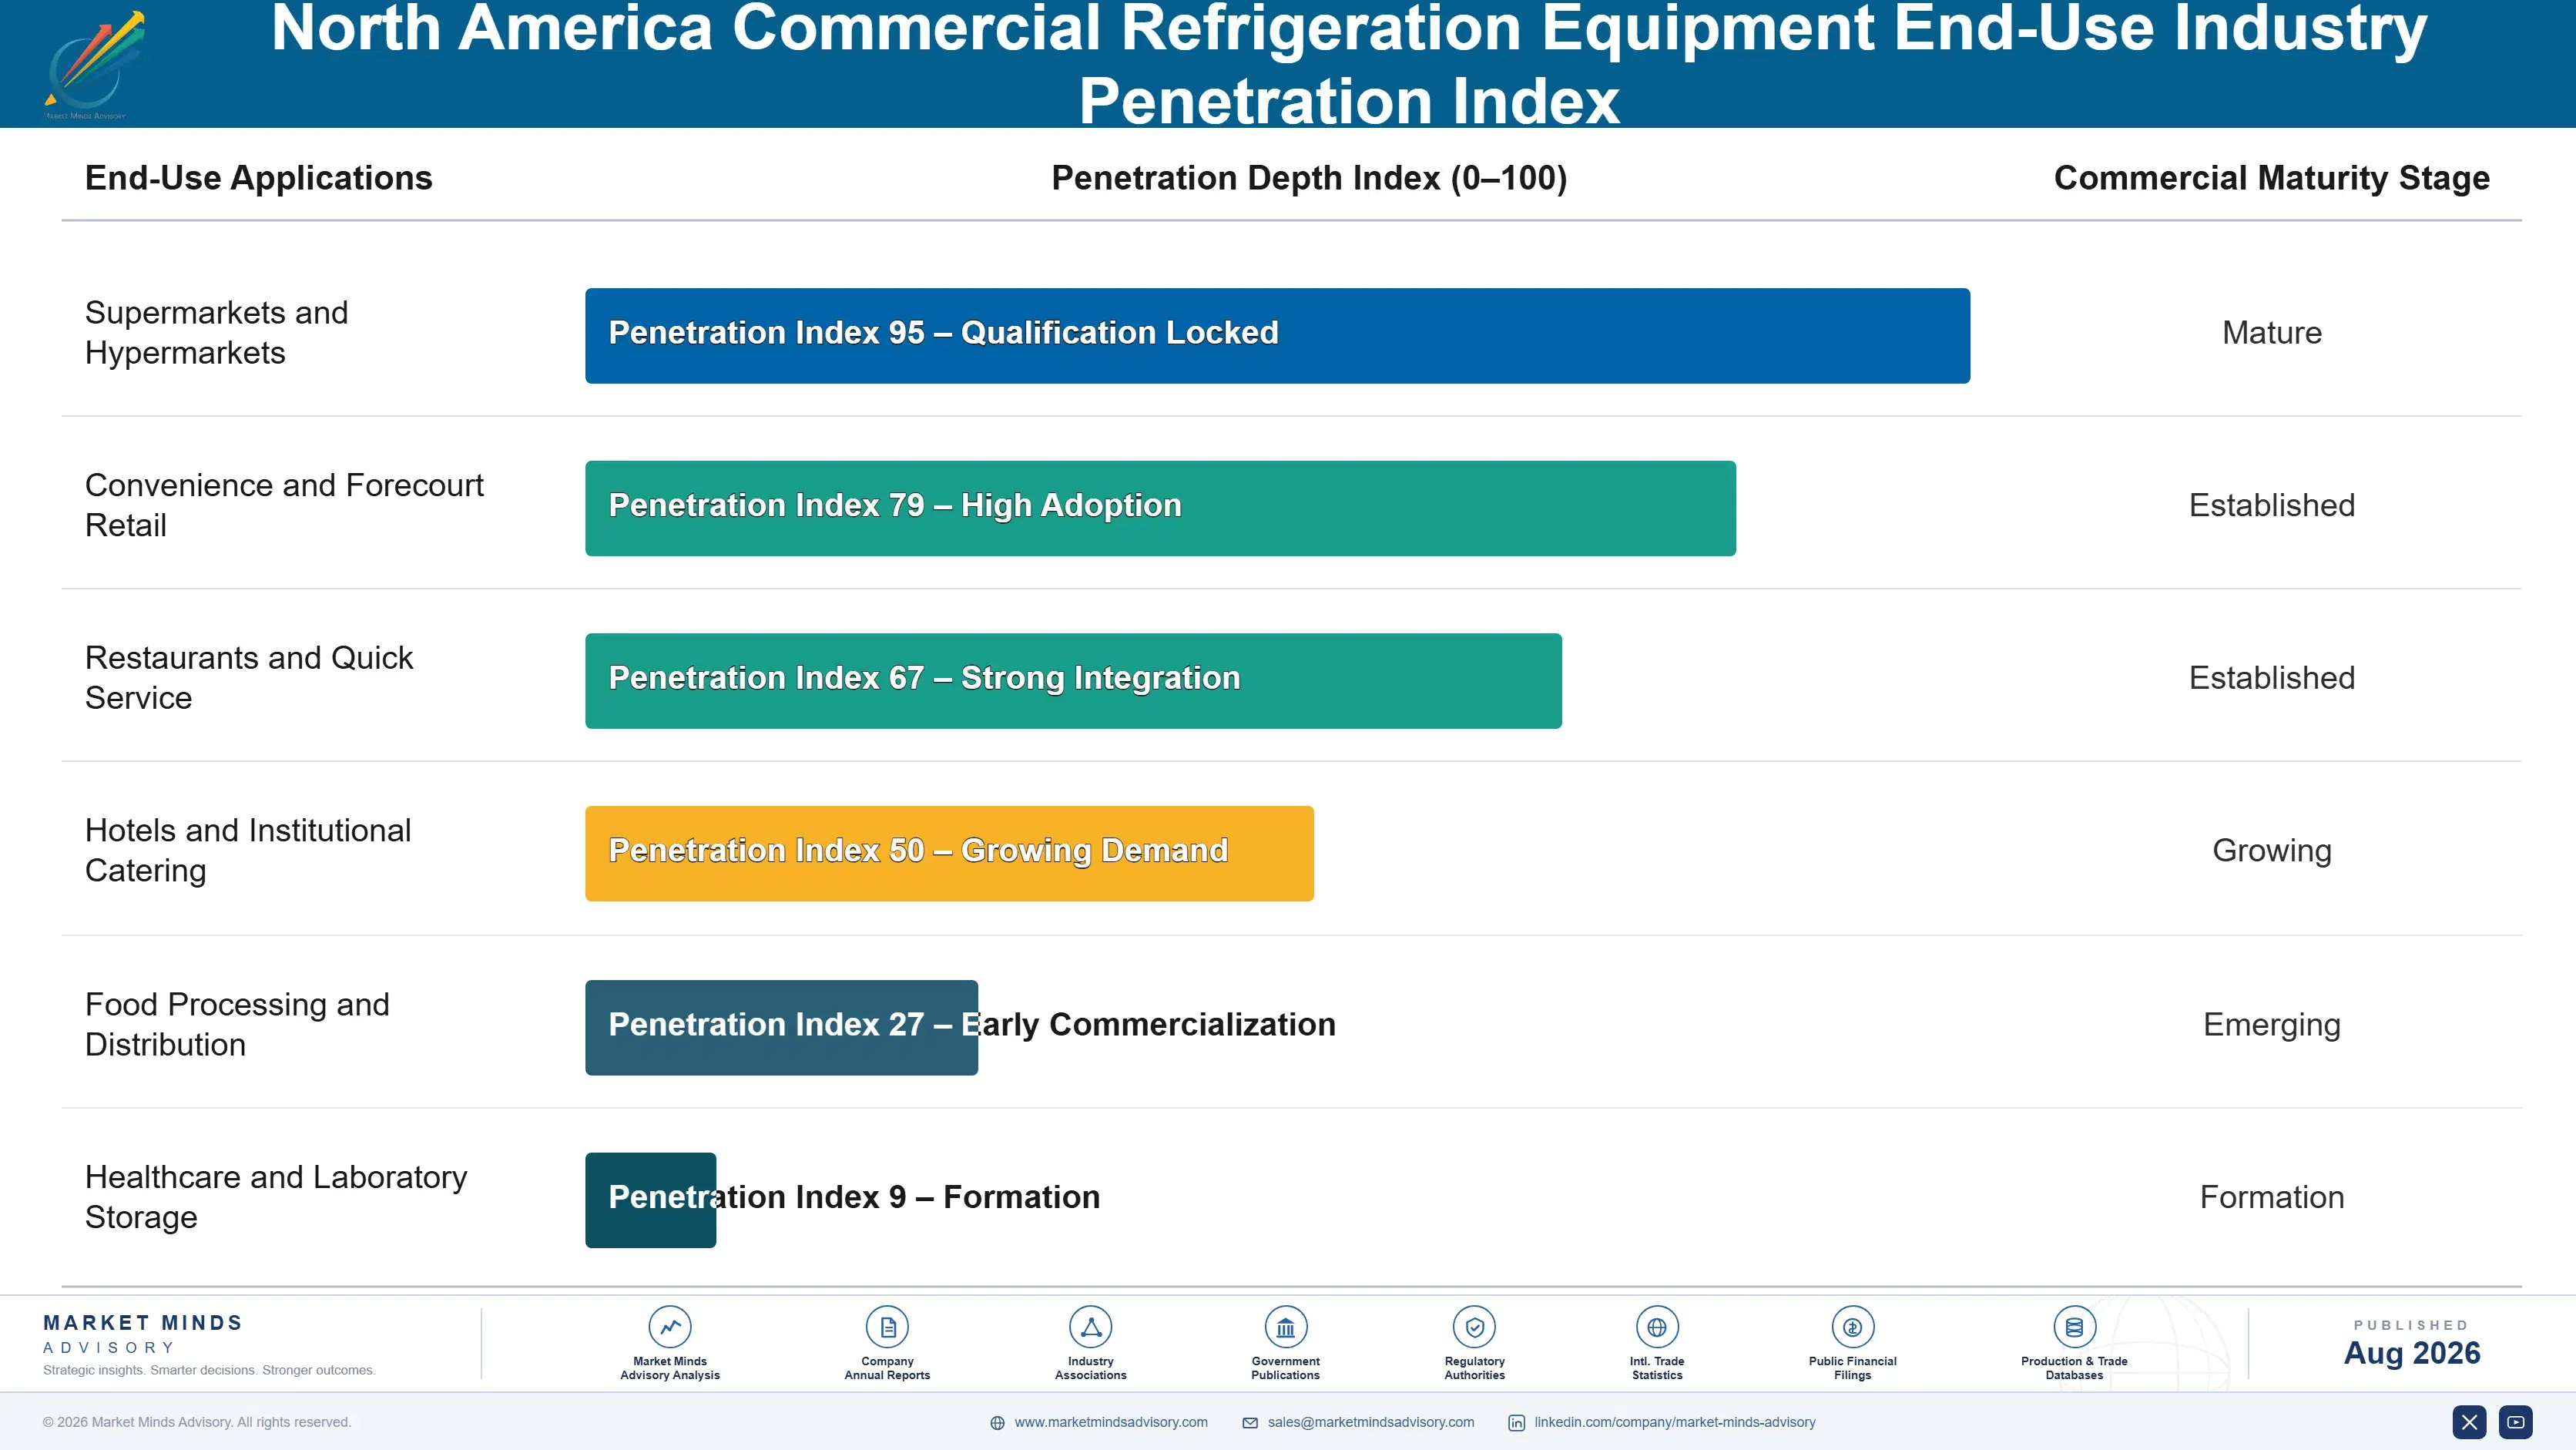Select Convenience and Forecourt Retail label

tap(284, 505)
